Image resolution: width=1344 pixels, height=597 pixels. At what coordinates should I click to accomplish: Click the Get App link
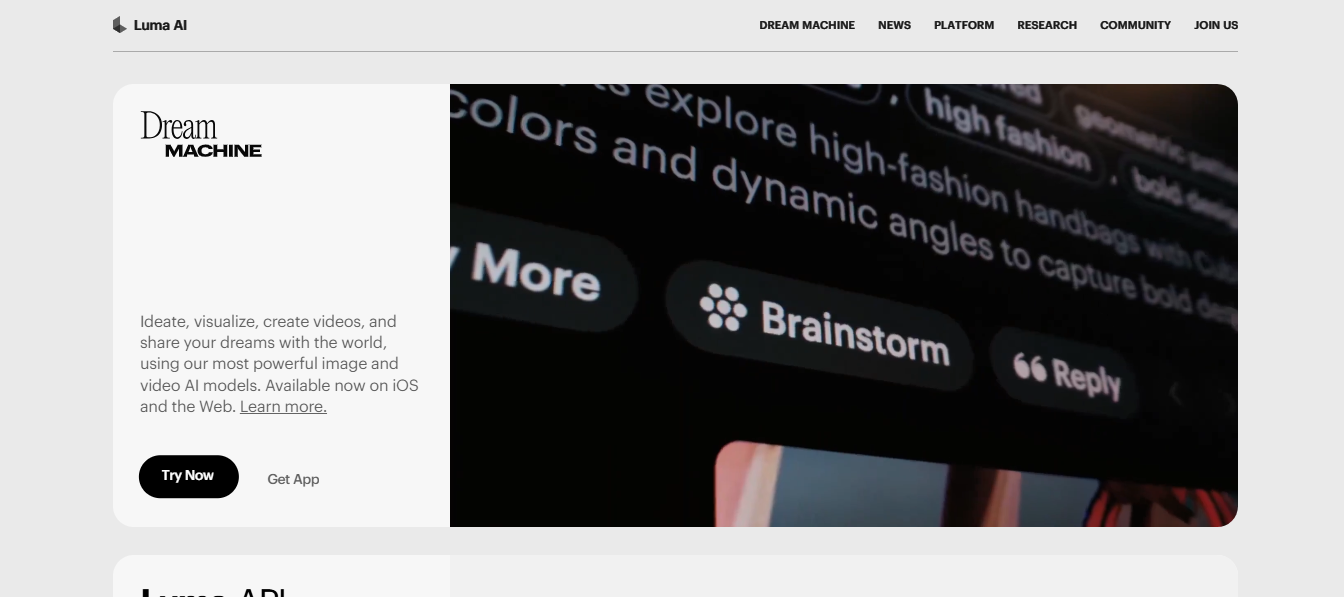click(x=293, y=479)
